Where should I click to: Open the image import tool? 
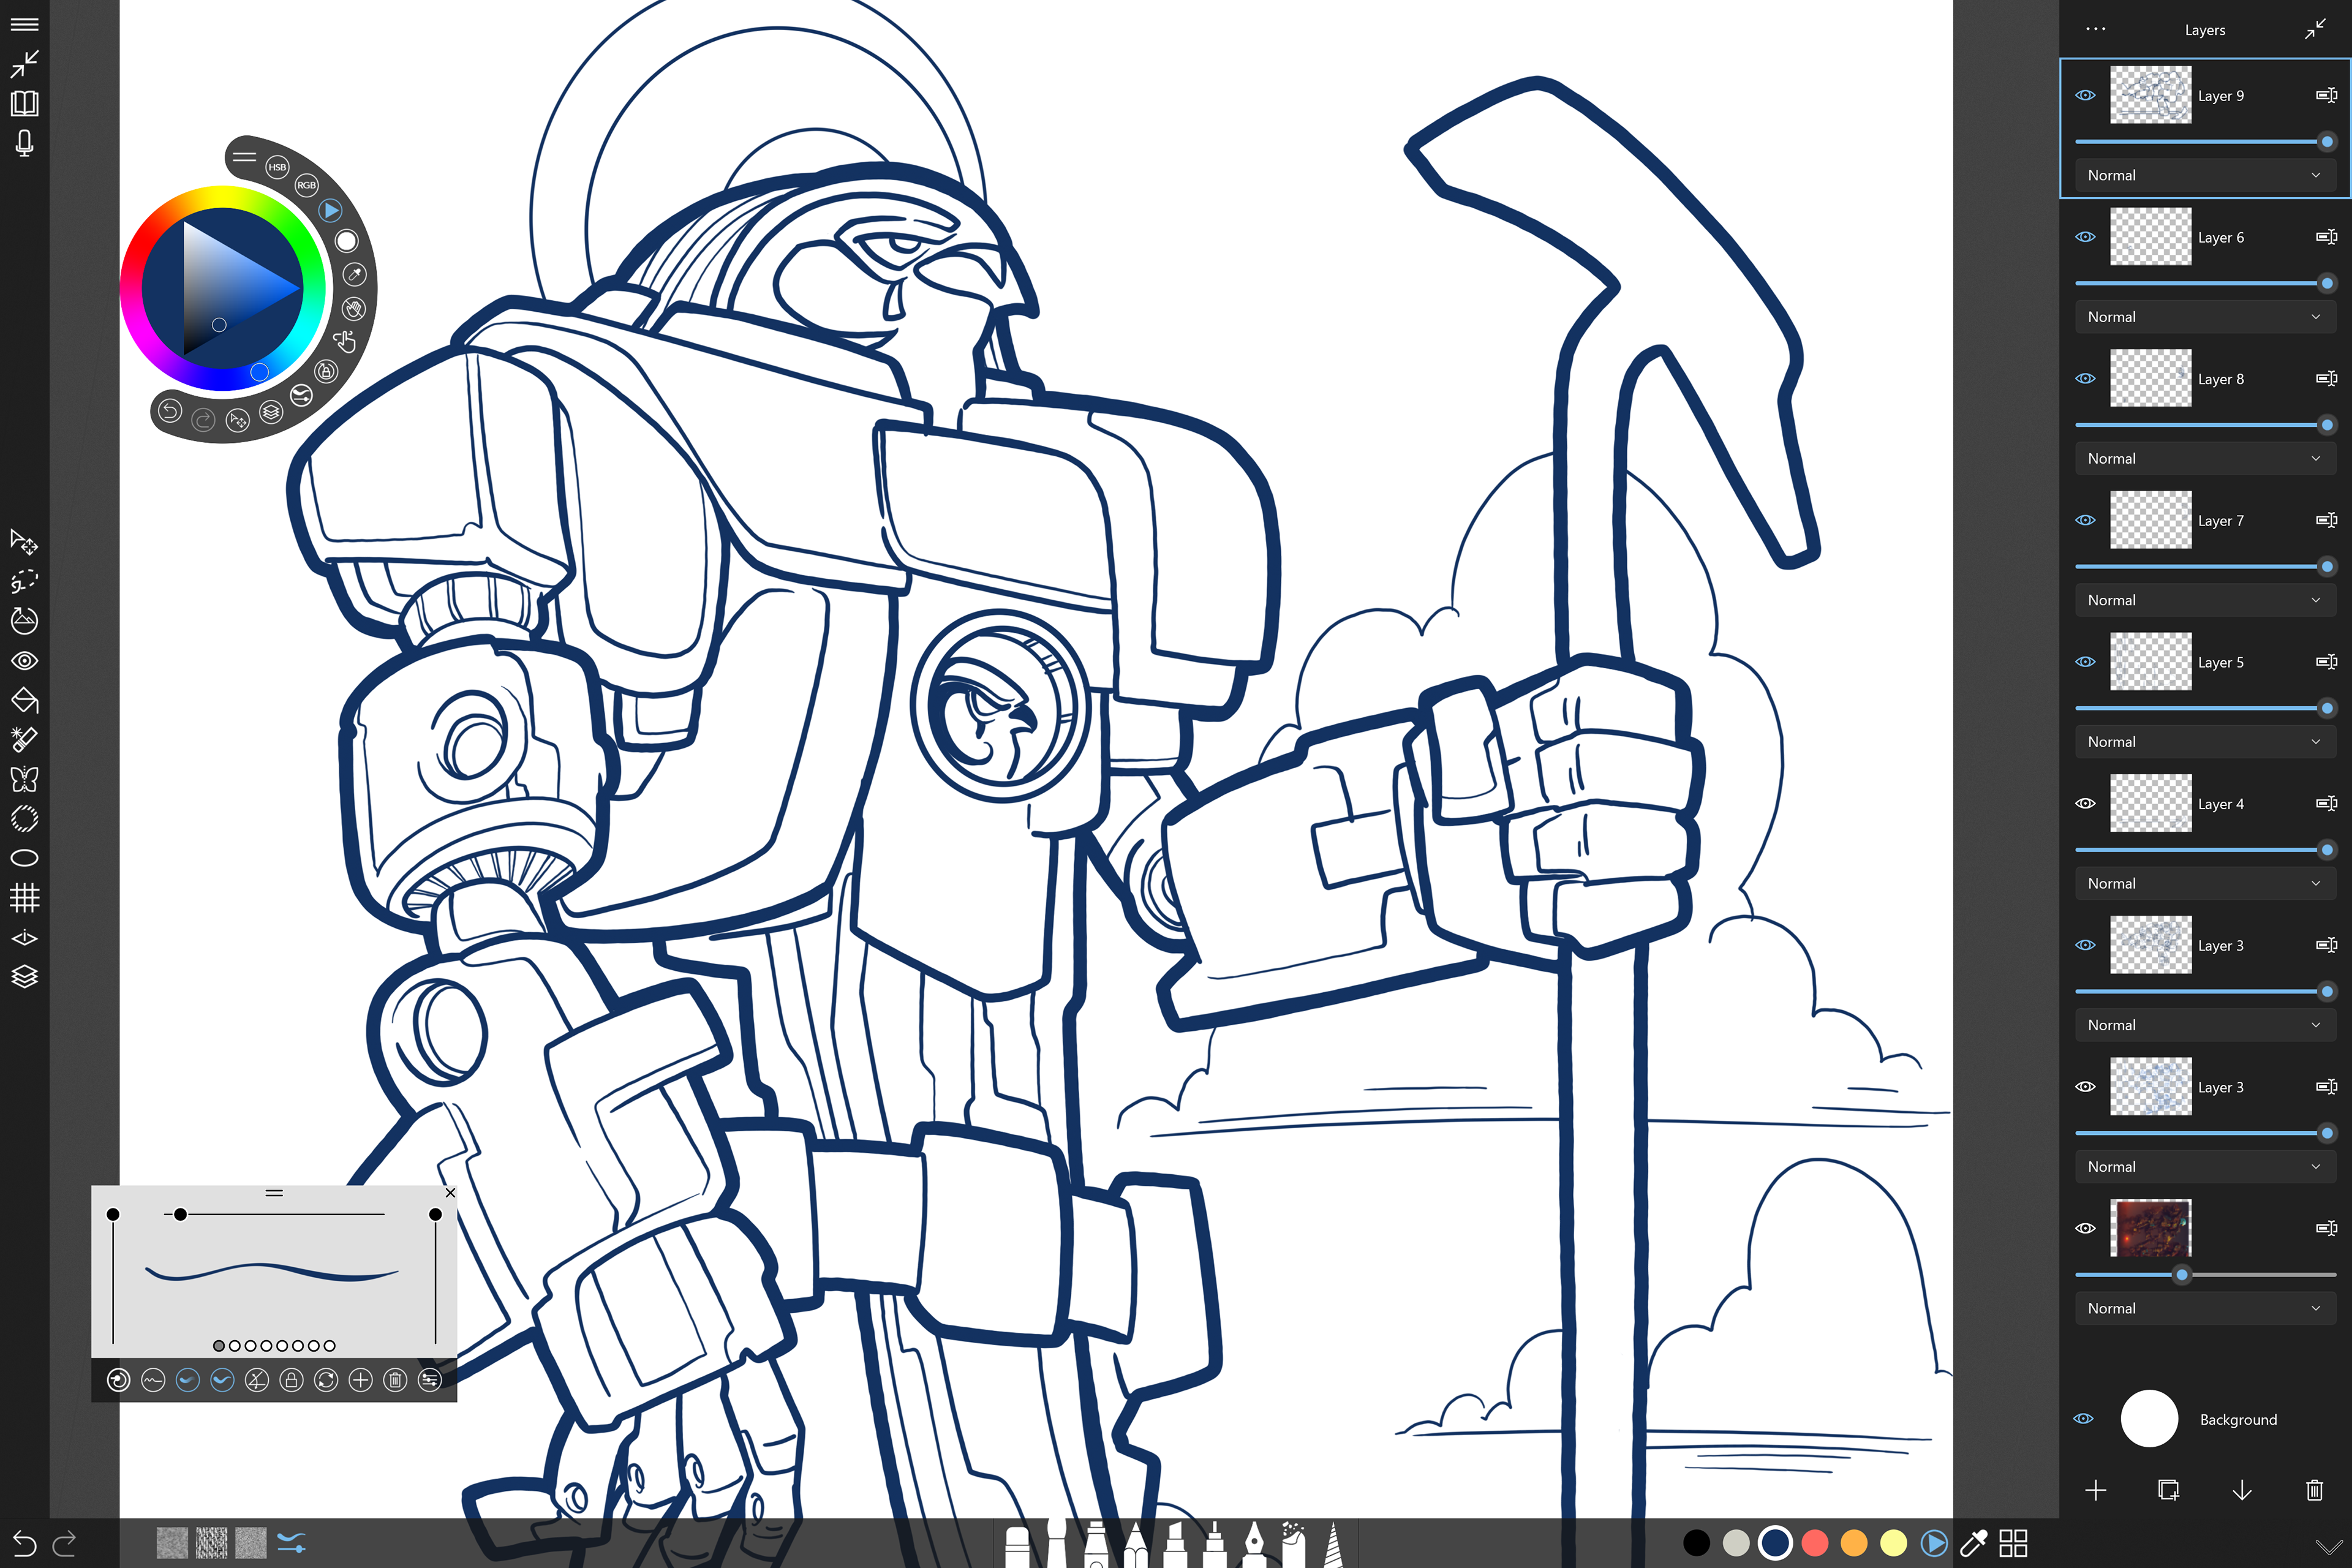24,621
